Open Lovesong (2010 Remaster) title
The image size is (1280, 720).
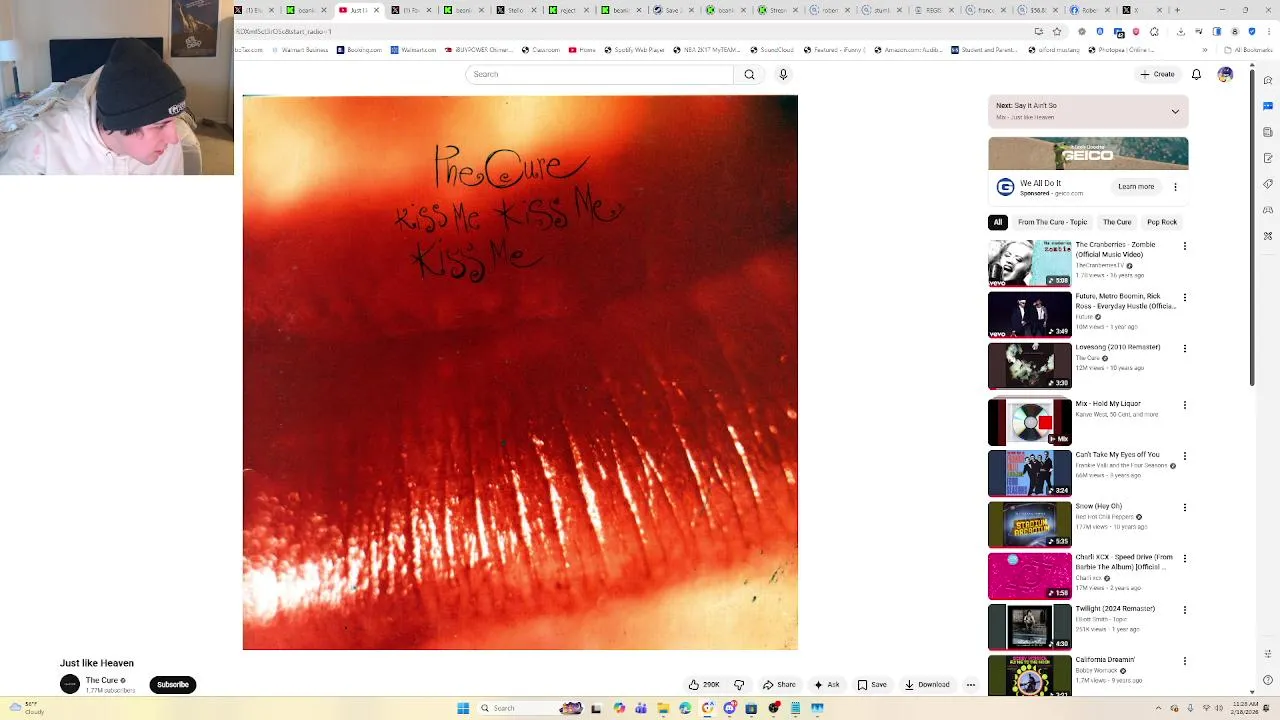coord(1118,347)
